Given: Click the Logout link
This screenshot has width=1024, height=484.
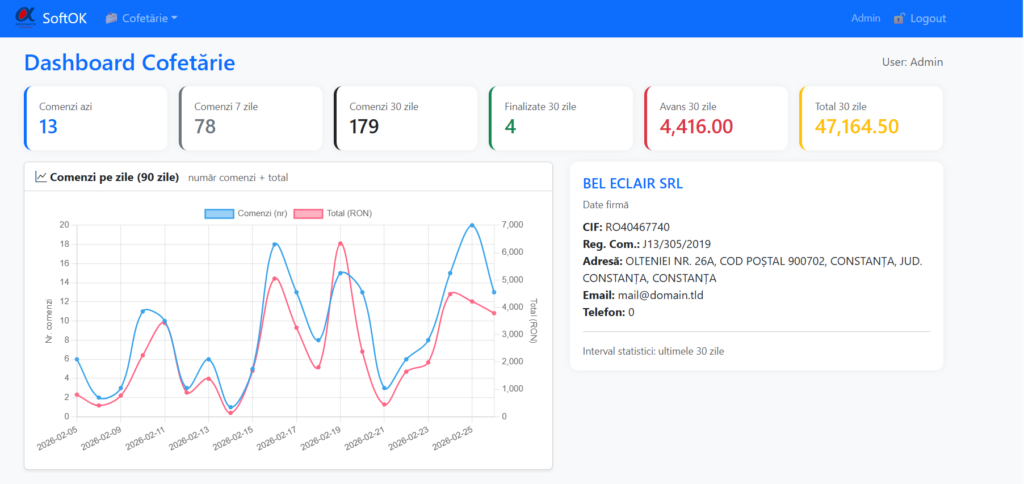Looking at the screenshot, I should coord(928,18).
